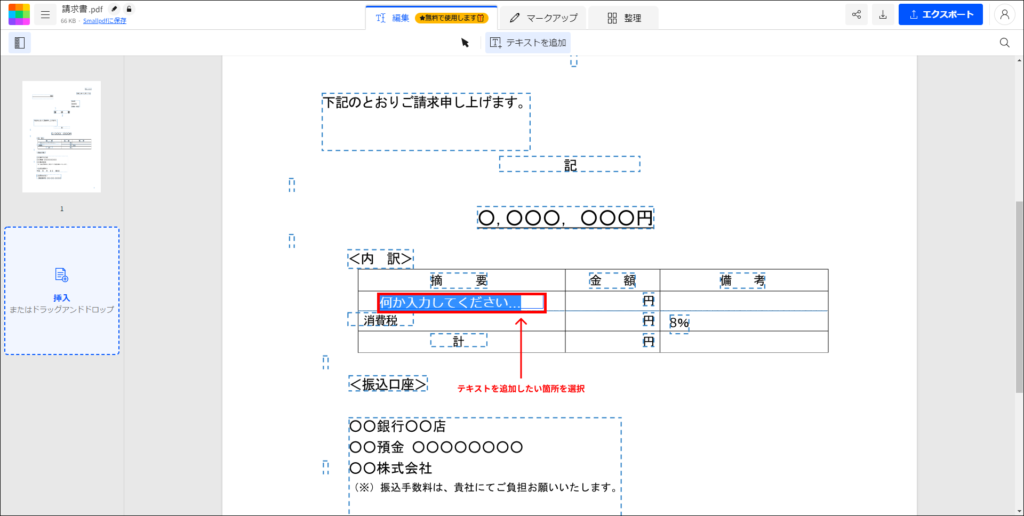
Task: Open the hamburger menu
Action: click(45, 14)
